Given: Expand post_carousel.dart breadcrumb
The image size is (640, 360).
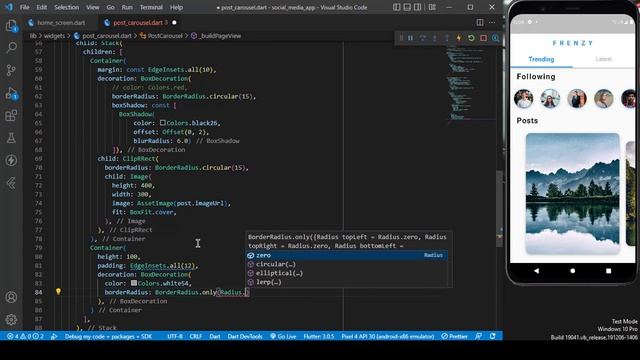Looking at the screenshot, I should pos(107,36).
